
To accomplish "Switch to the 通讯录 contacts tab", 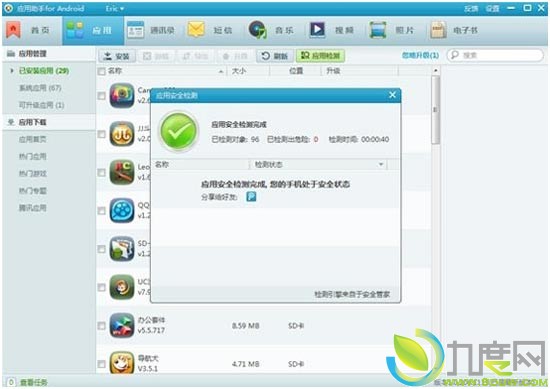I will pos(151,31).
